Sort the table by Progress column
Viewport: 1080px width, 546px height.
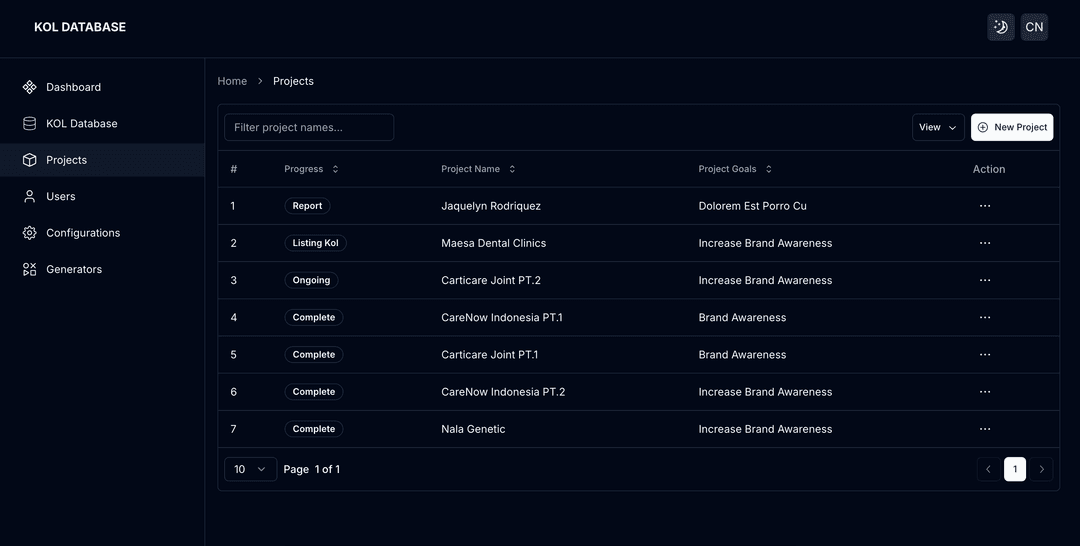point(311,169)
